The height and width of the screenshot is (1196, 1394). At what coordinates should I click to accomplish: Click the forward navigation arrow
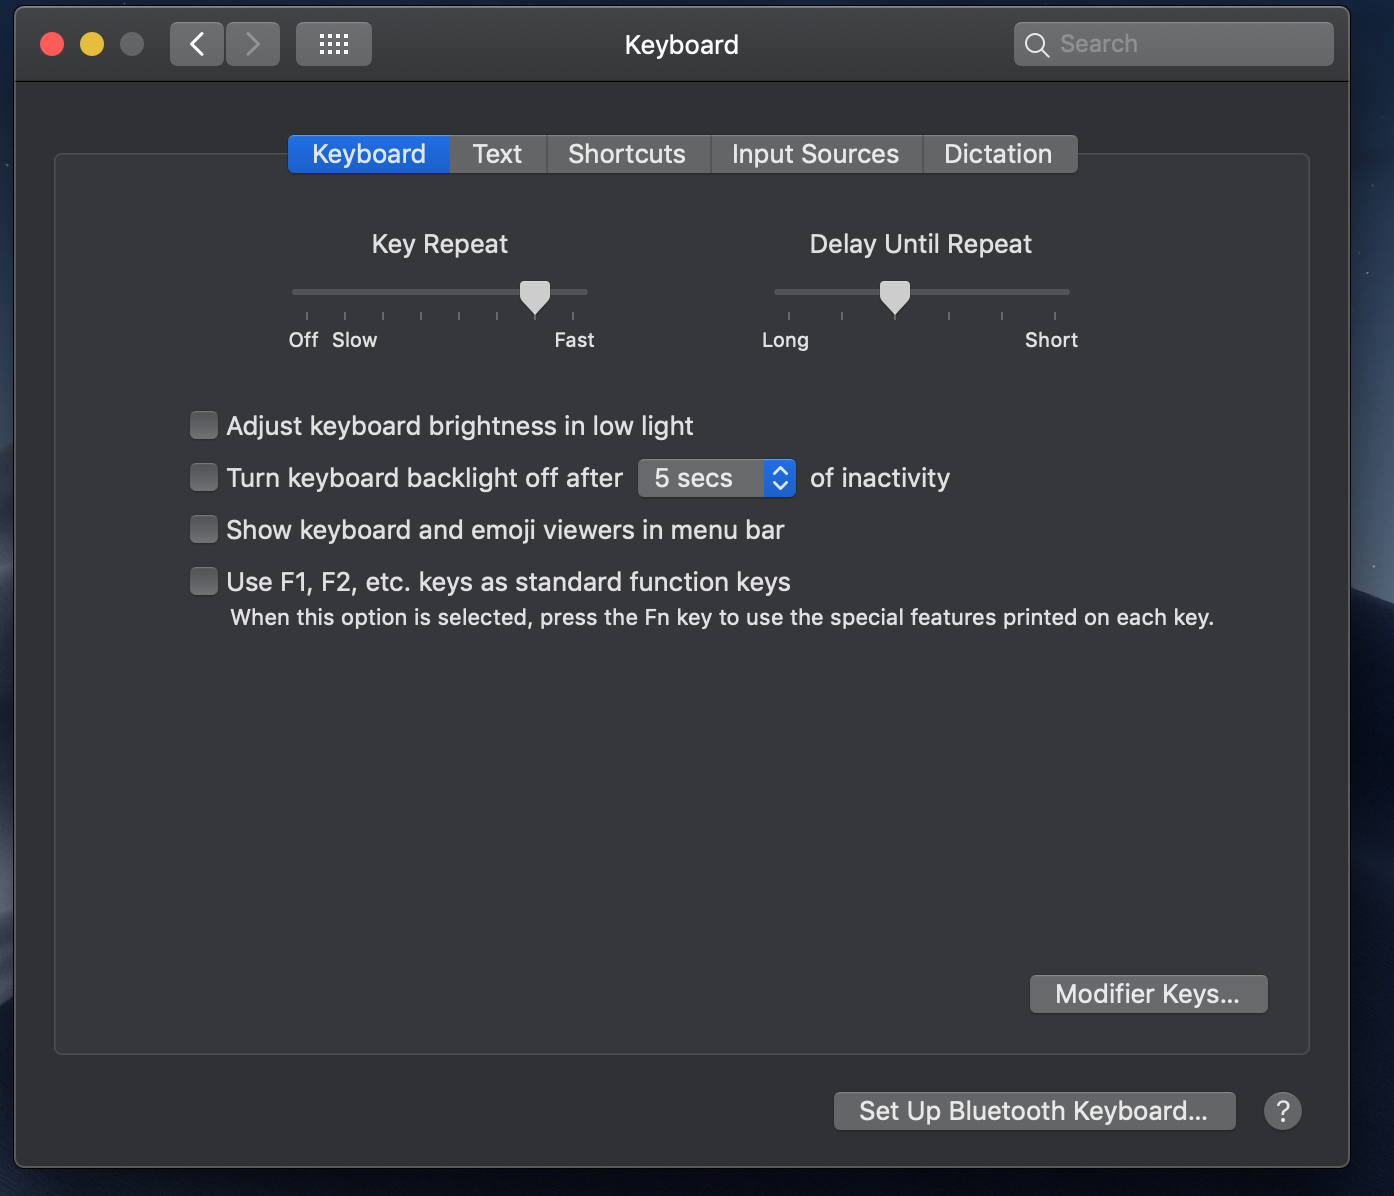[x=253, y=44]
